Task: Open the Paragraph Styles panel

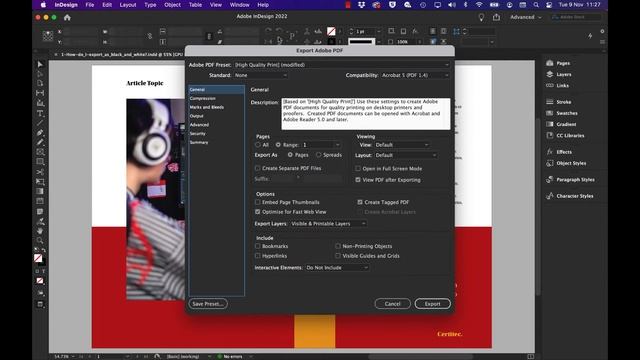Action: [x=570, y=180]
